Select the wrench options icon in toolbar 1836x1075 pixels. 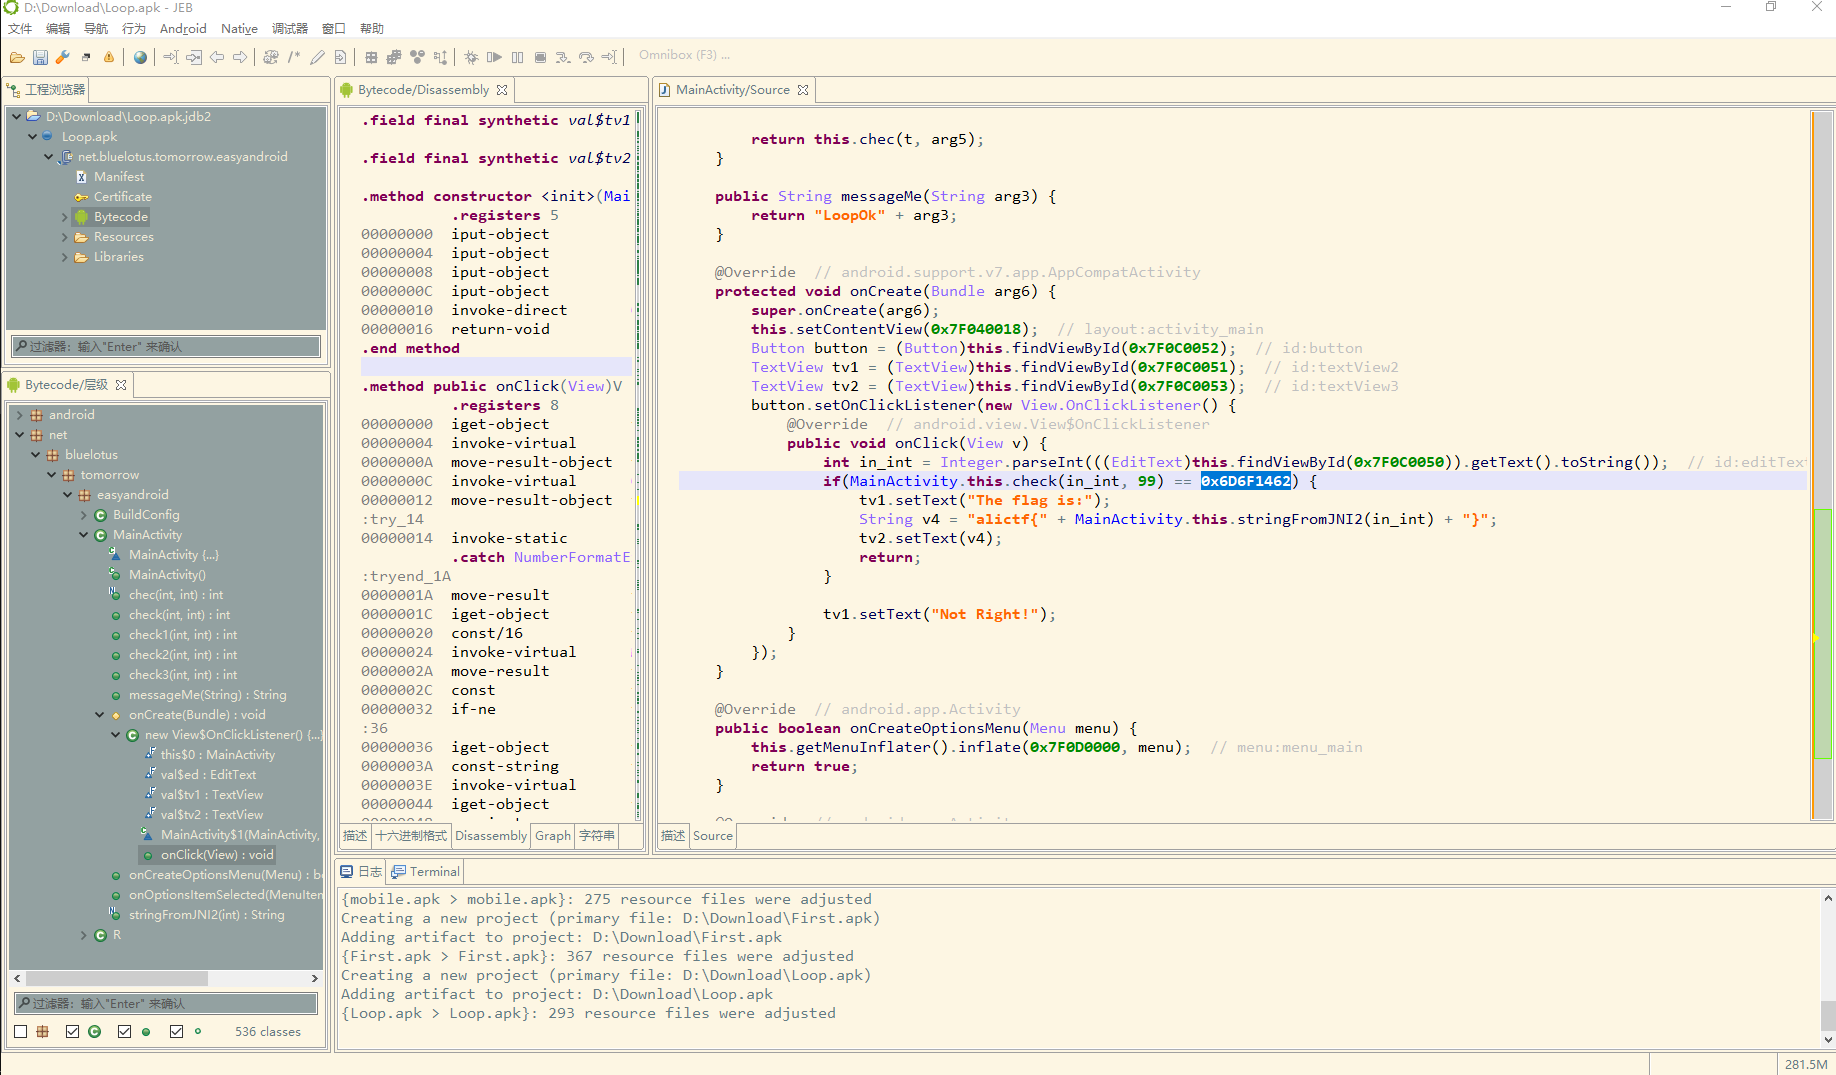coord(62,56)
